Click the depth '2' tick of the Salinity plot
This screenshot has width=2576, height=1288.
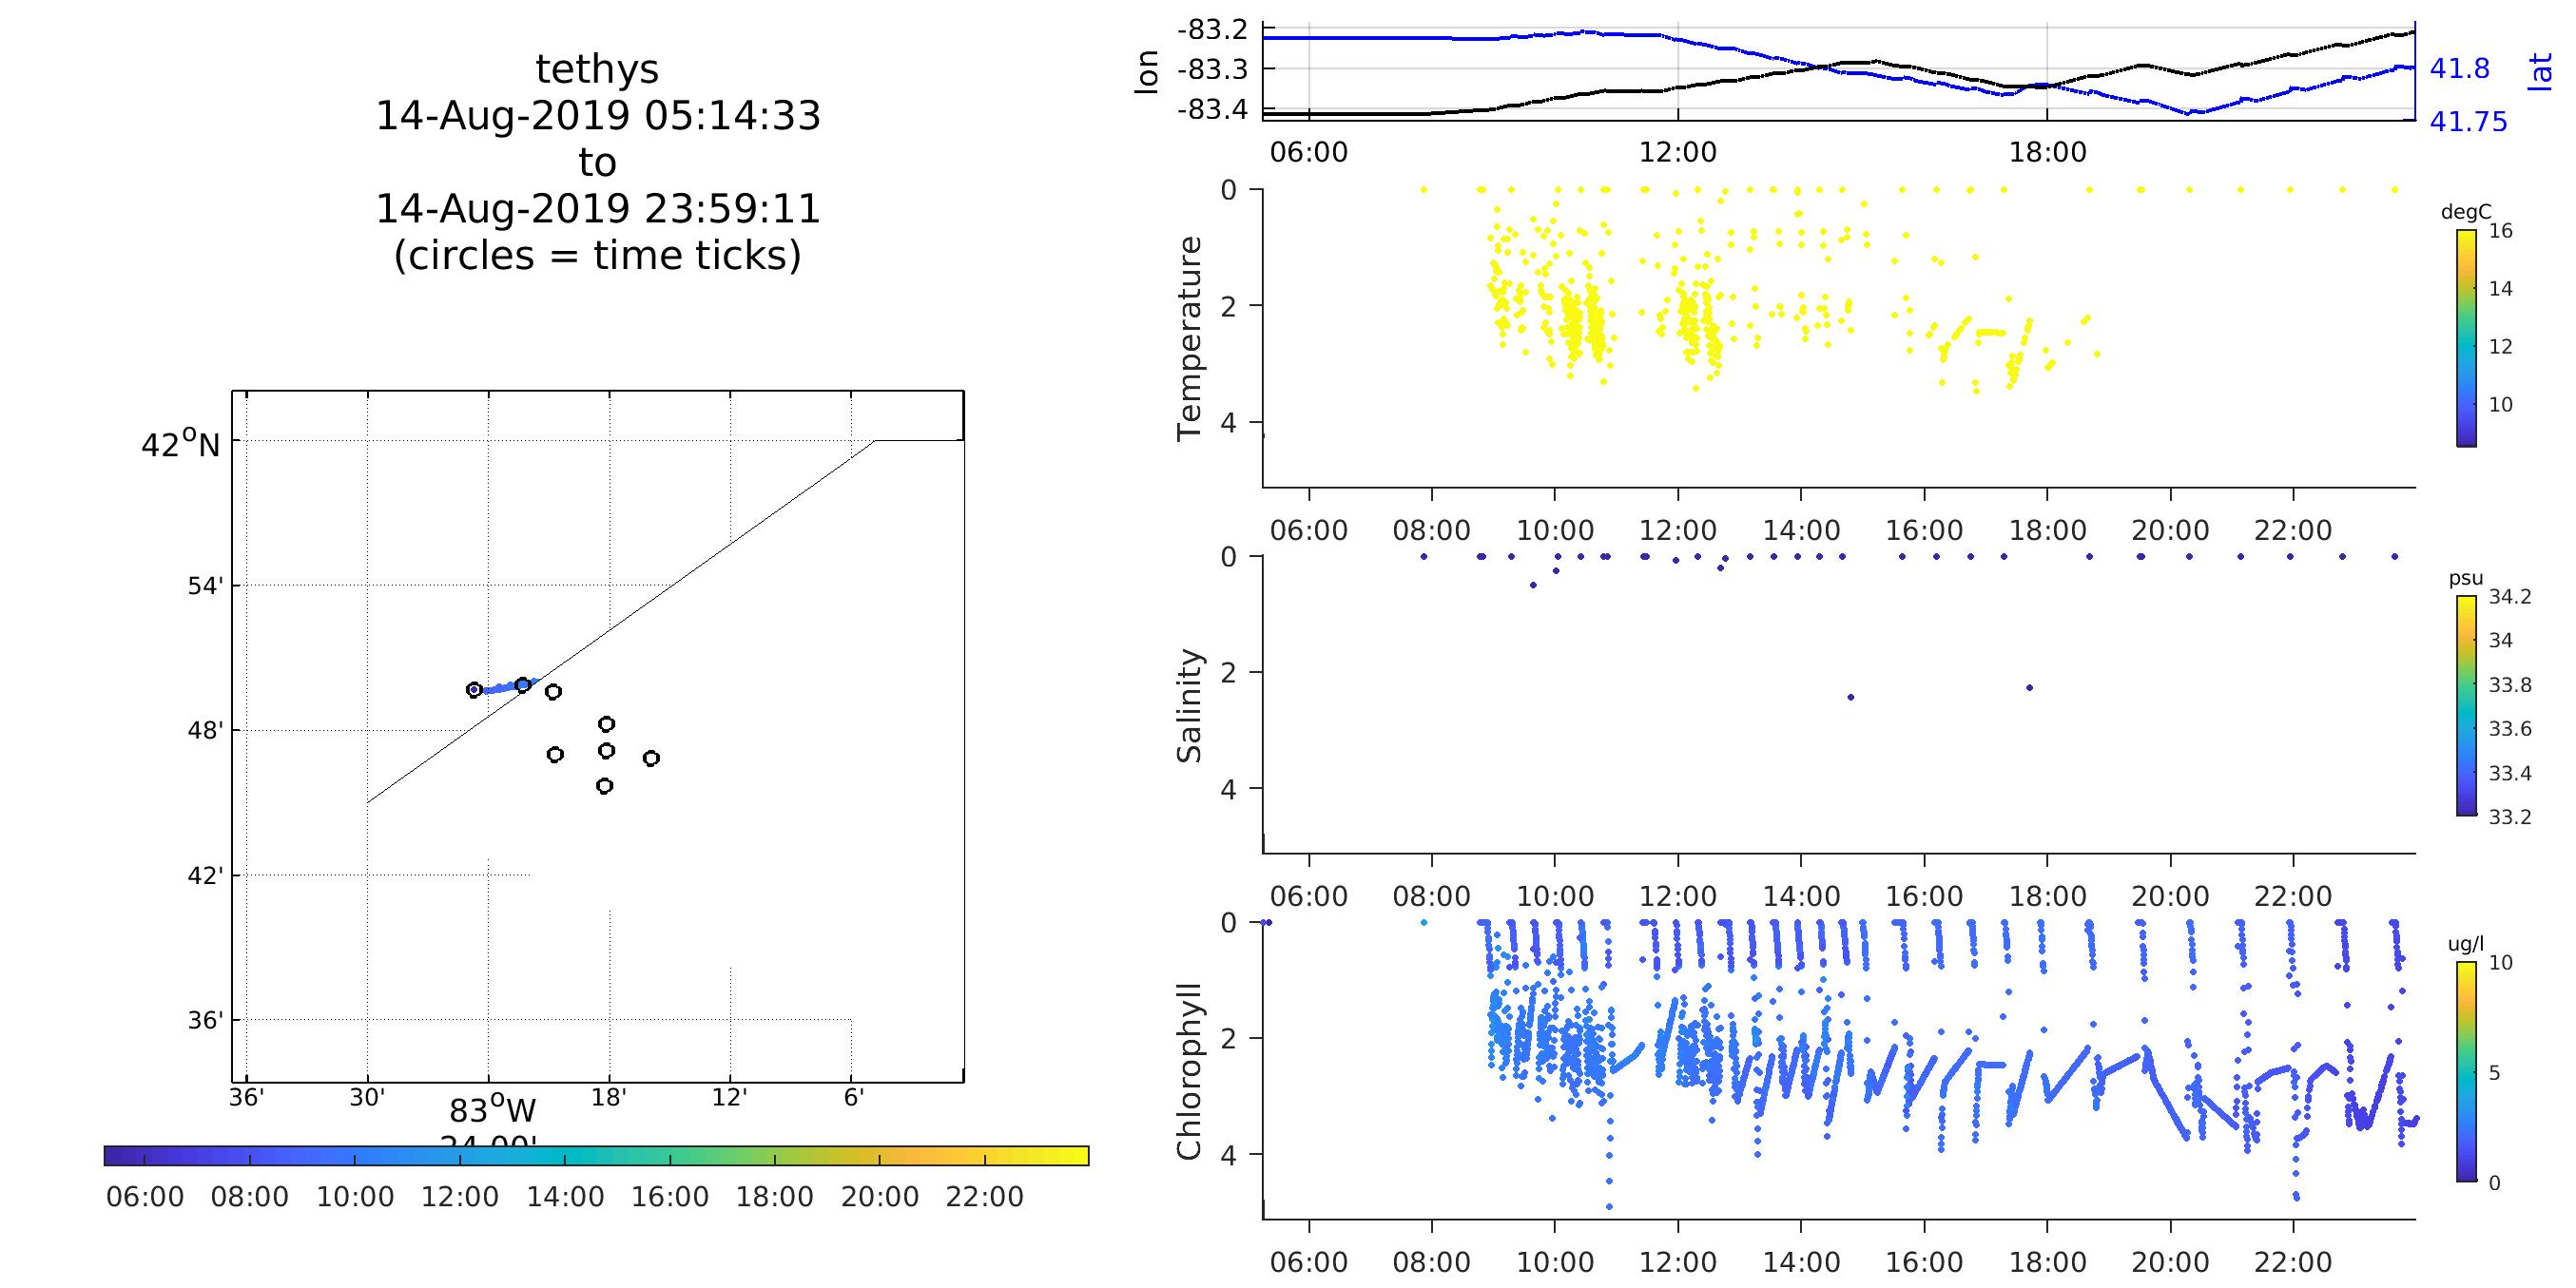pos(1228,673)
